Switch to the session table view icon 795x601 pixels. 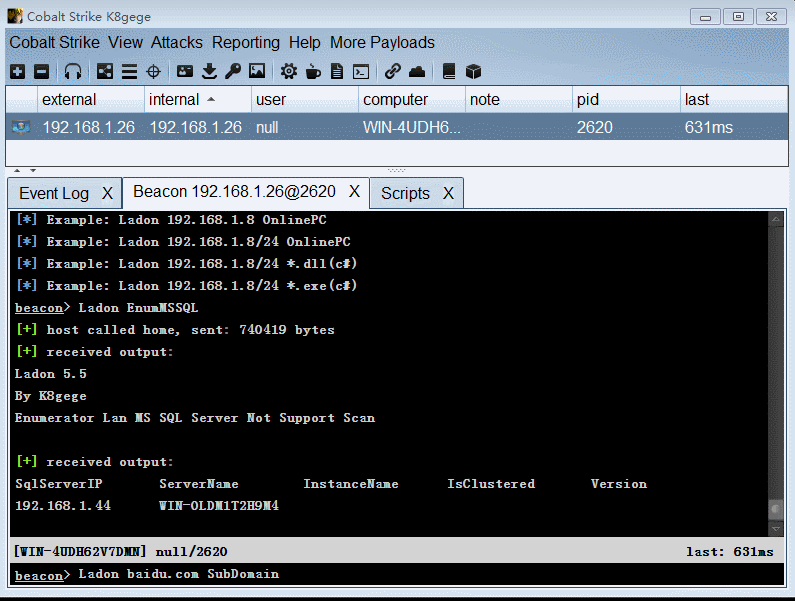click(129, 72)
